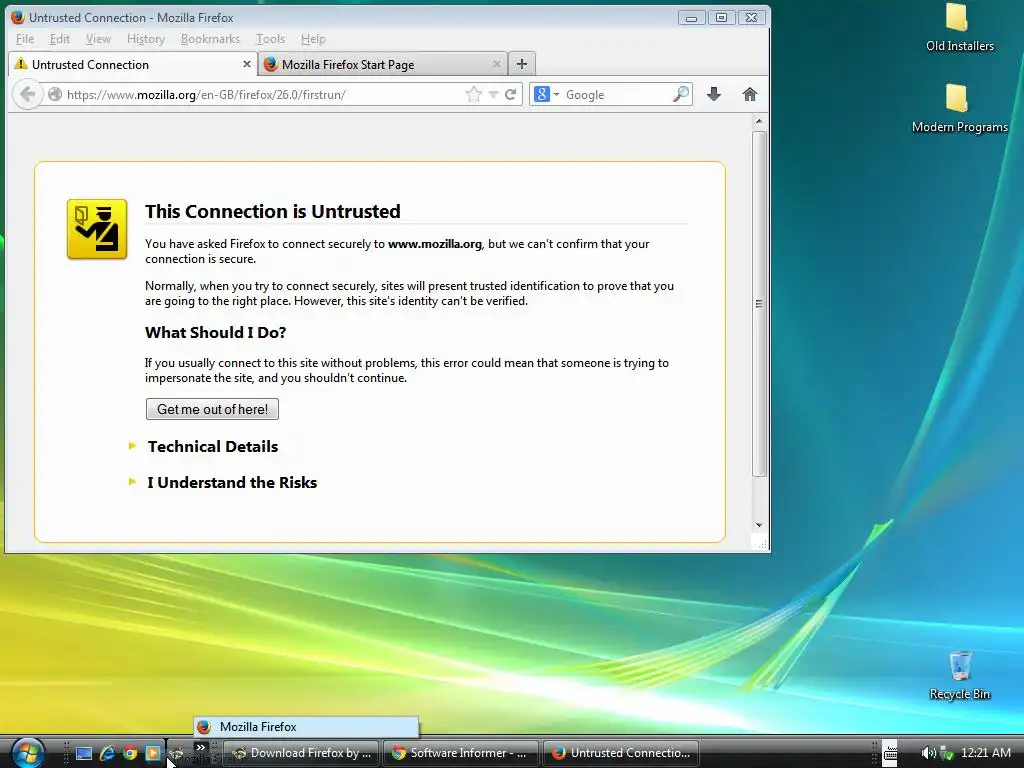Viewport: 1024px width, 768px height.
Task: Expand the Technical Details section
Action: 204,447
